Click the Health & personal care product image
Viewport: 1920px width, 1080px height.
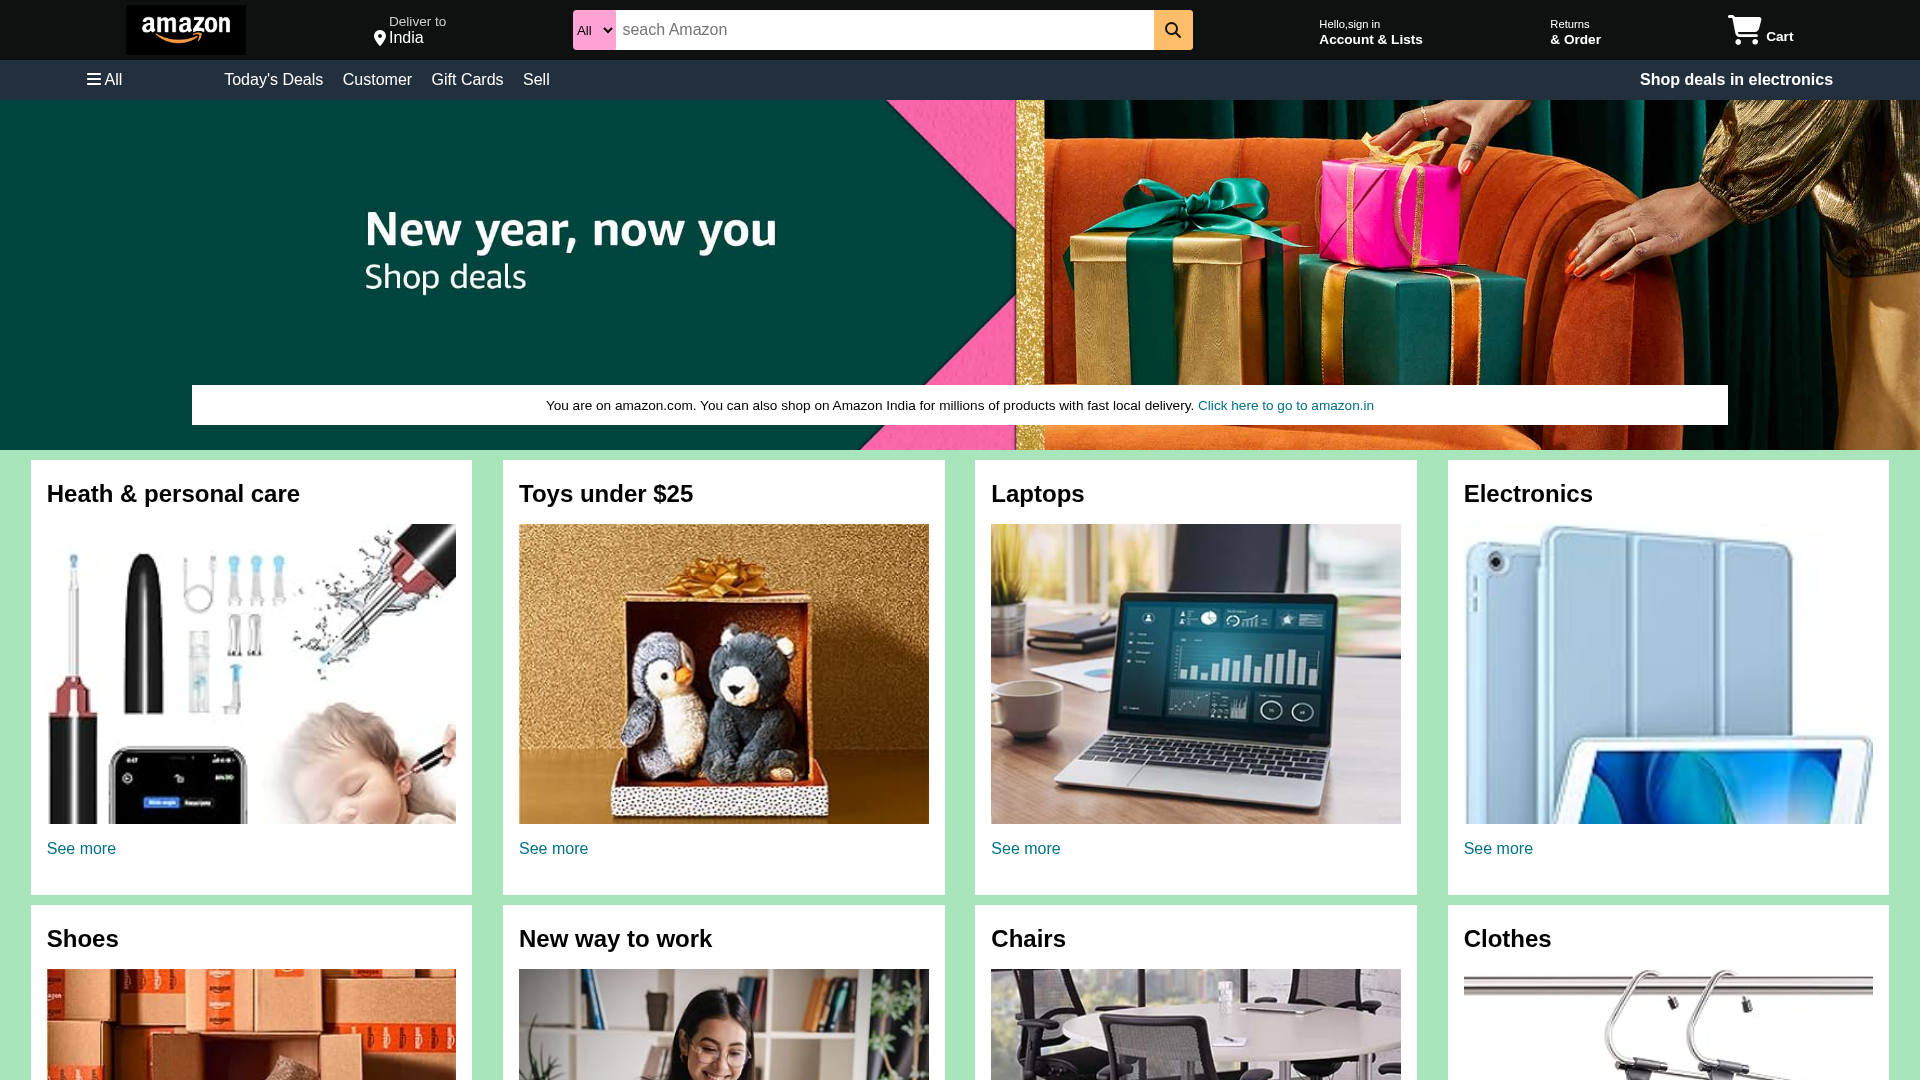point(251,674)
